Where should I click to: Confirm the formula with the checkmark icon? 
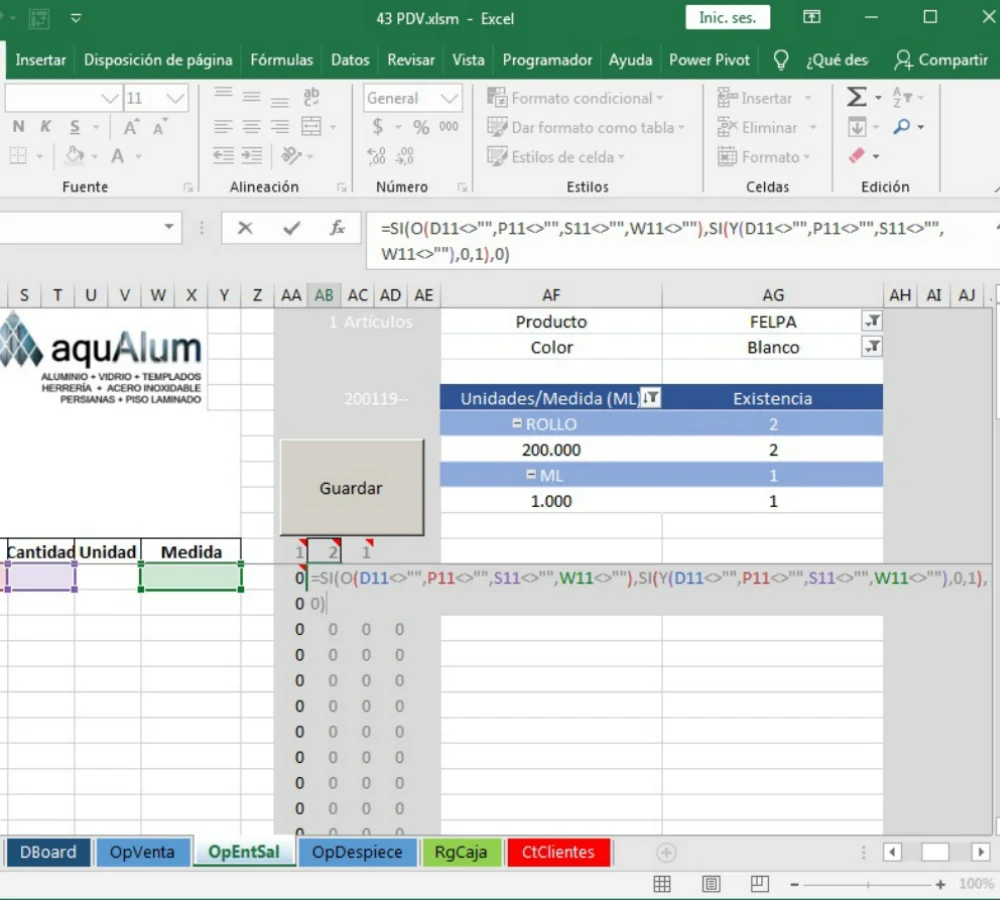point(291,229)
